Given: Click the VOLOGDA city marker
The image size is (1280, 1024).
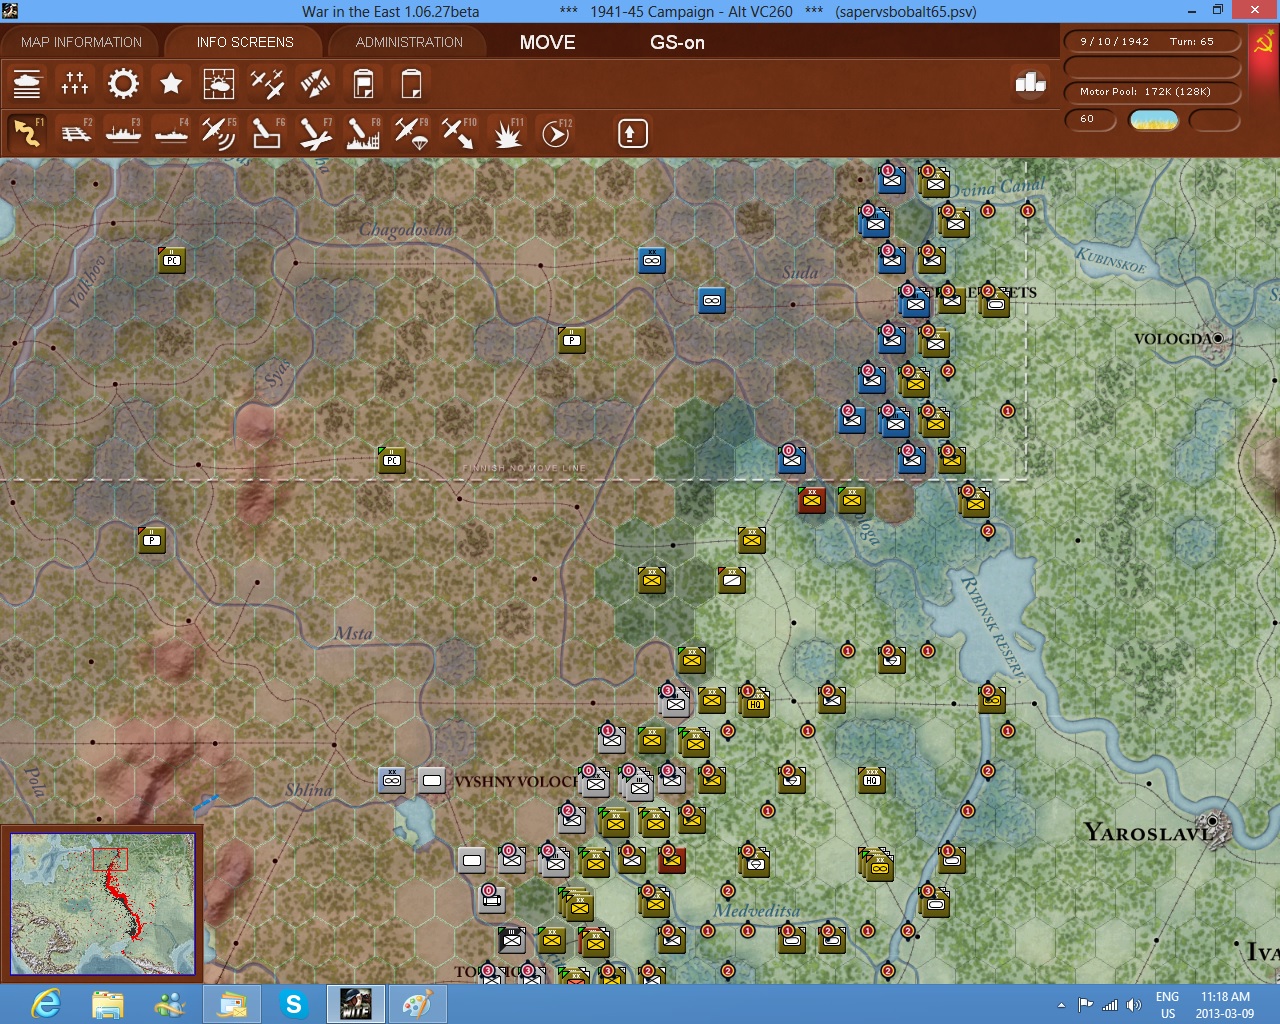Looking at the screenshot, I should [1217, 339].
